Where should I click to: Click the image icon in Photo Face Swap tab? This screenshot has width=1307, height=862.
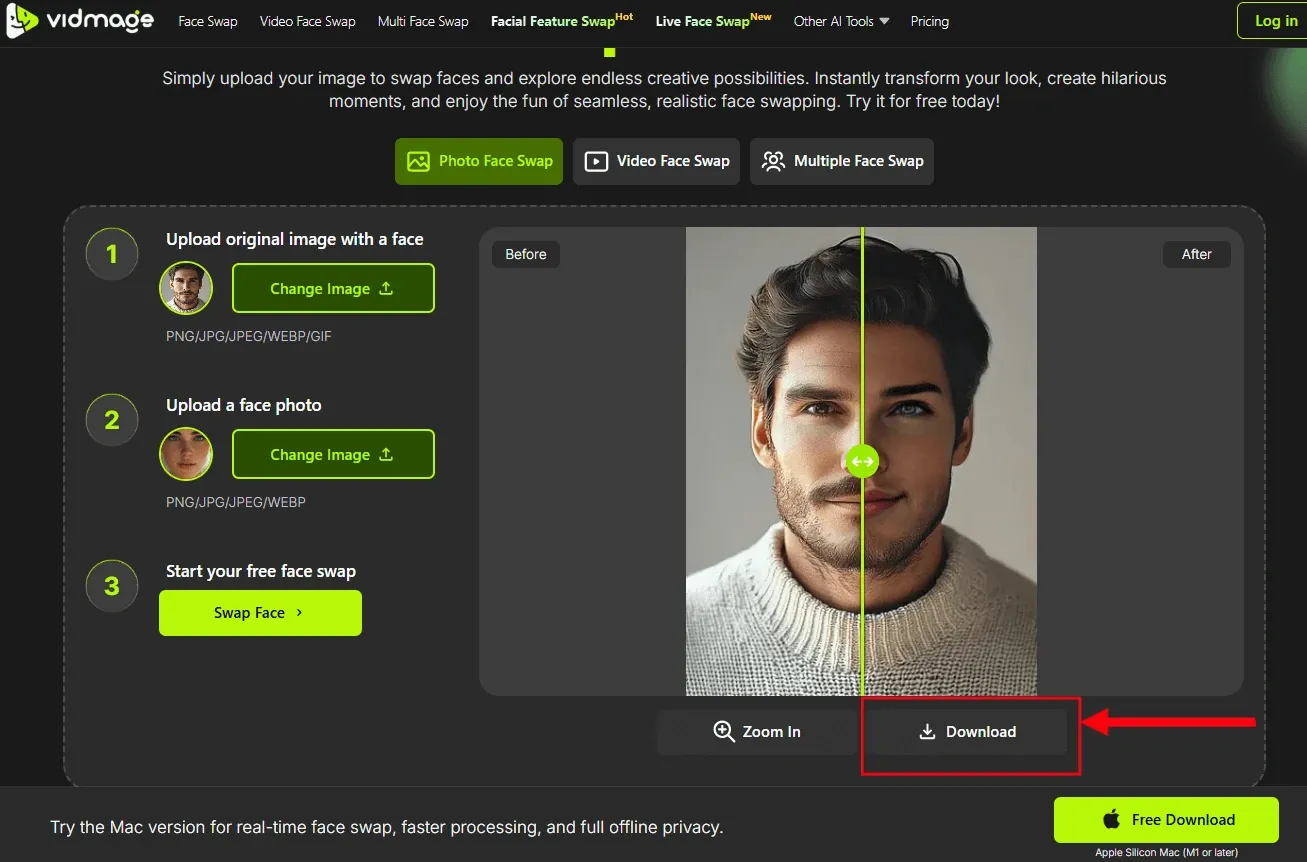[x=418, y=161]
